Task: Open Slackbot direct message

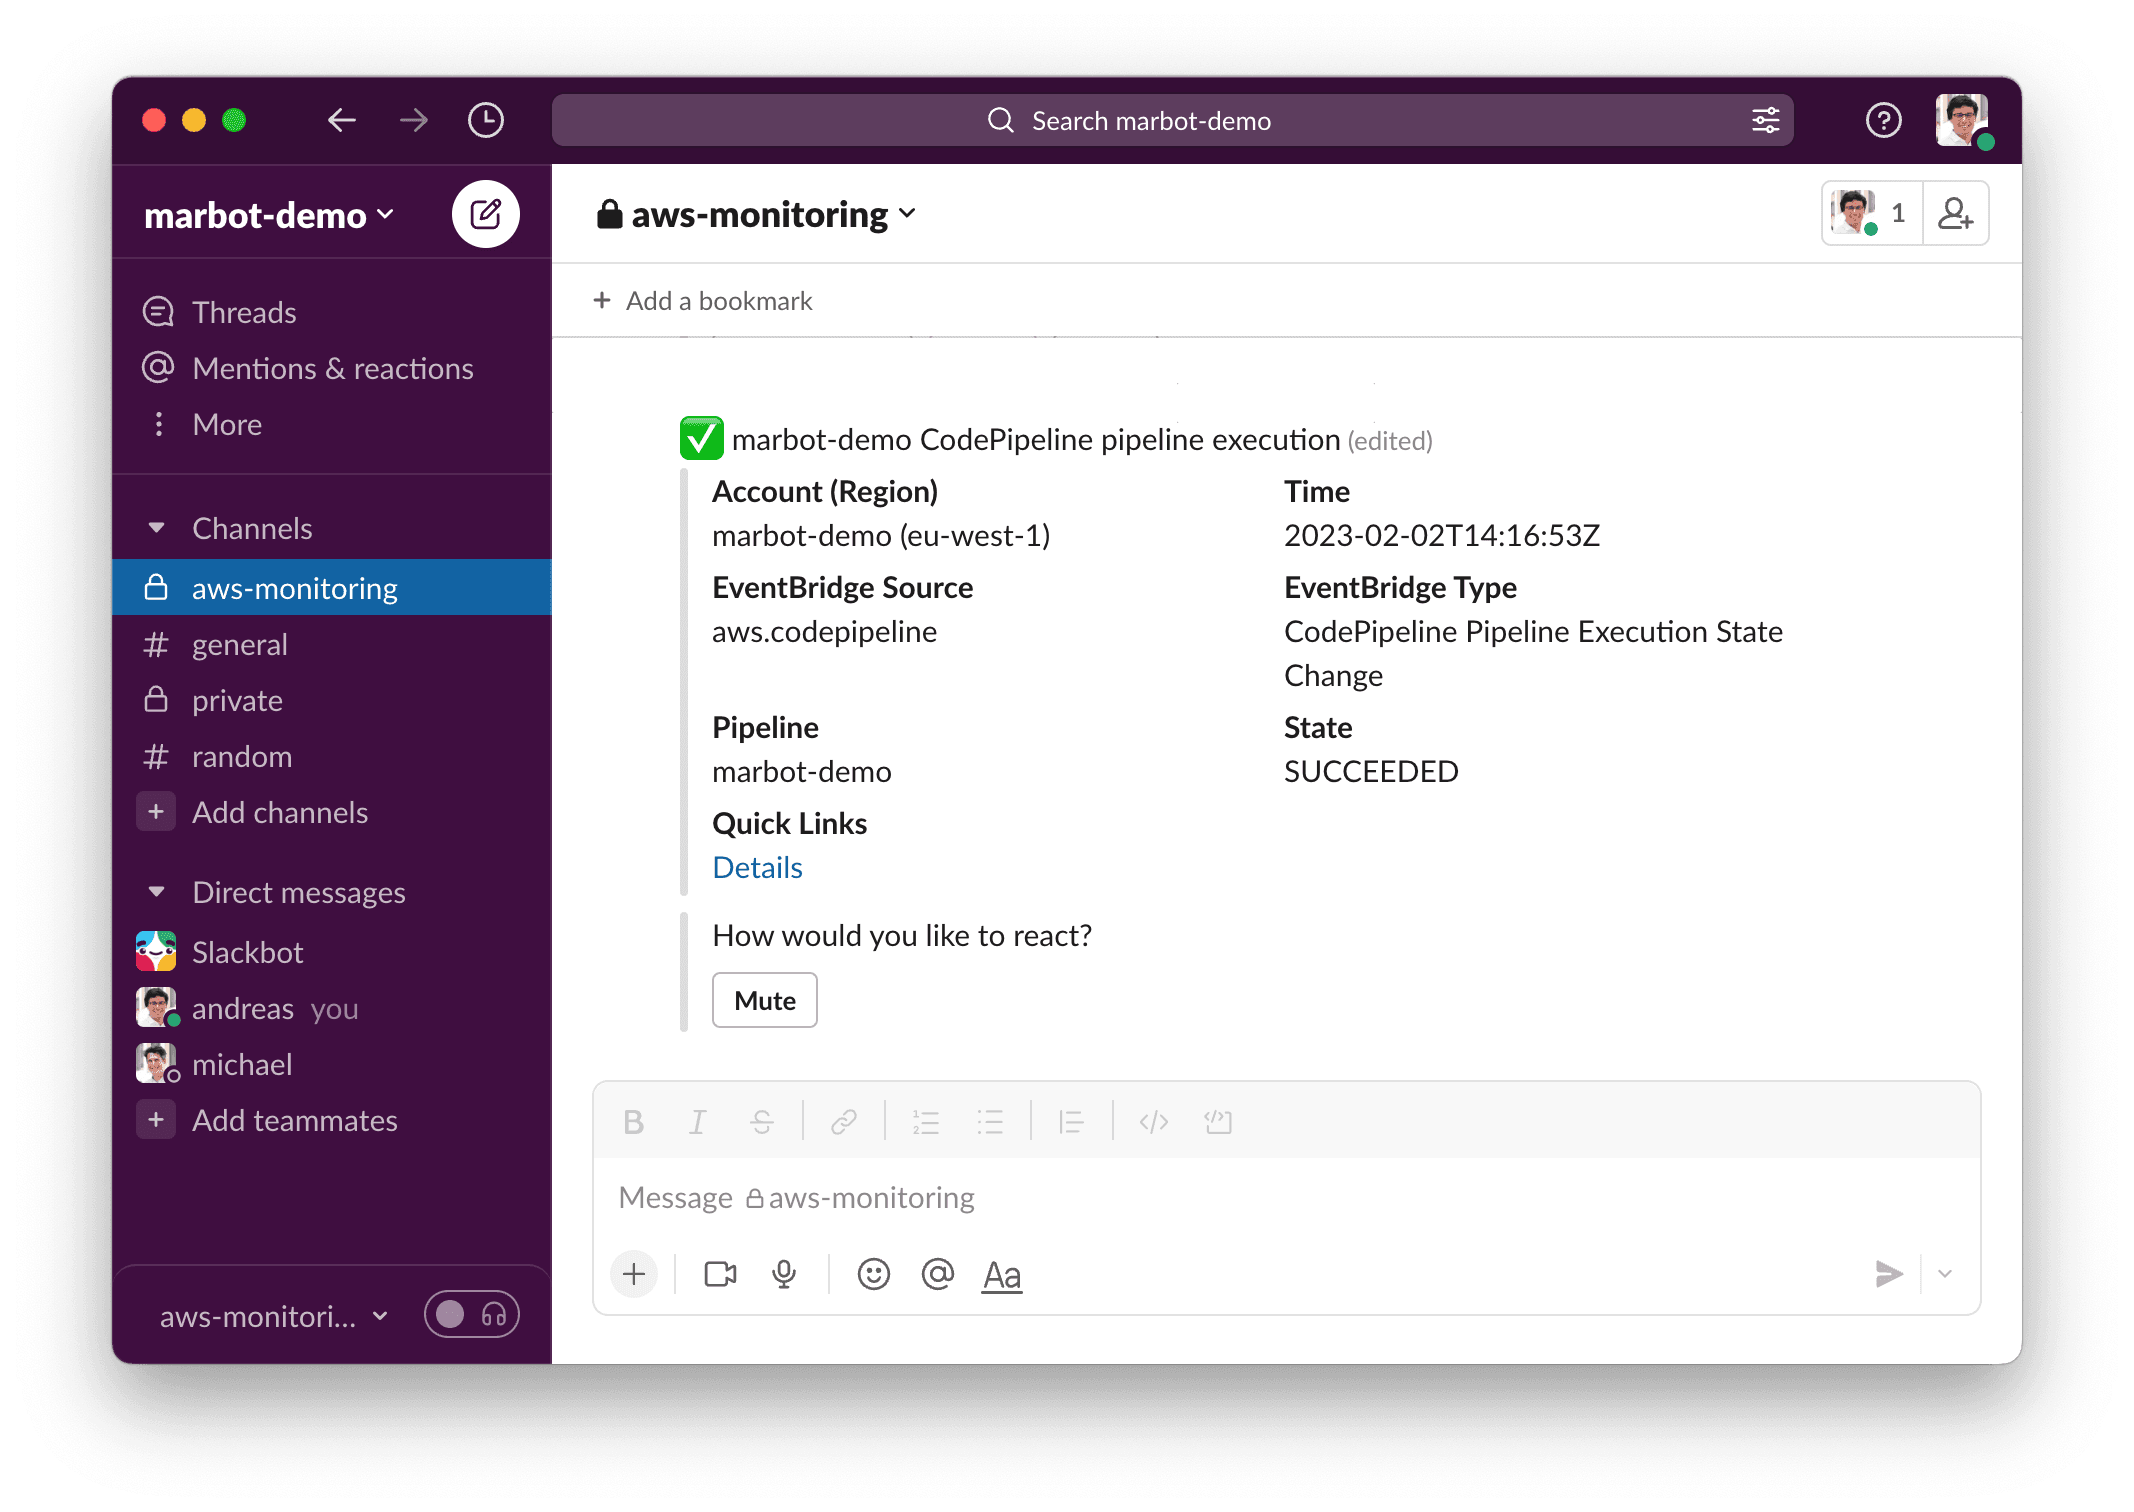Action: pos(332,952)
